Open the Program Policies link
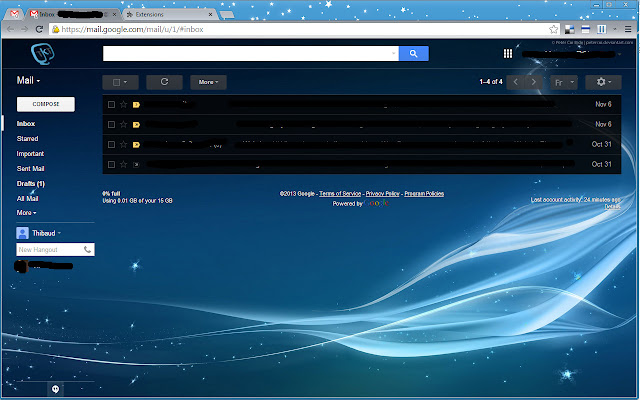640x400 pixels. click(x=424, y=194)
